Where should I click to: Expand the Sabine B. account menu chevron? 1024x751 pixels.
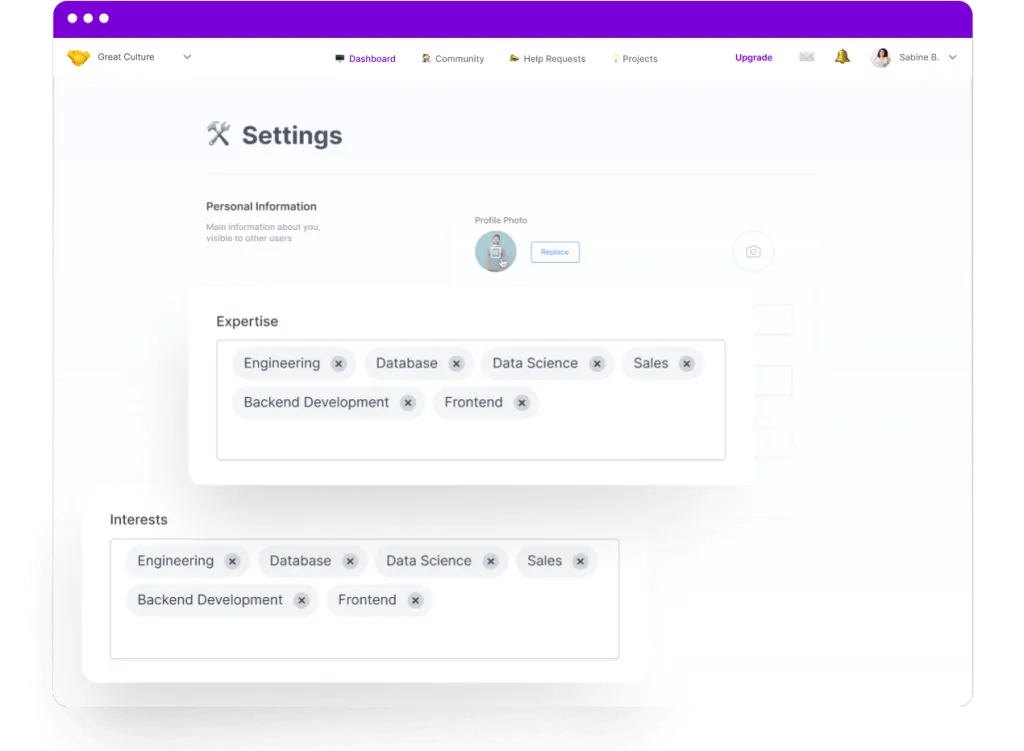[953, 57]
